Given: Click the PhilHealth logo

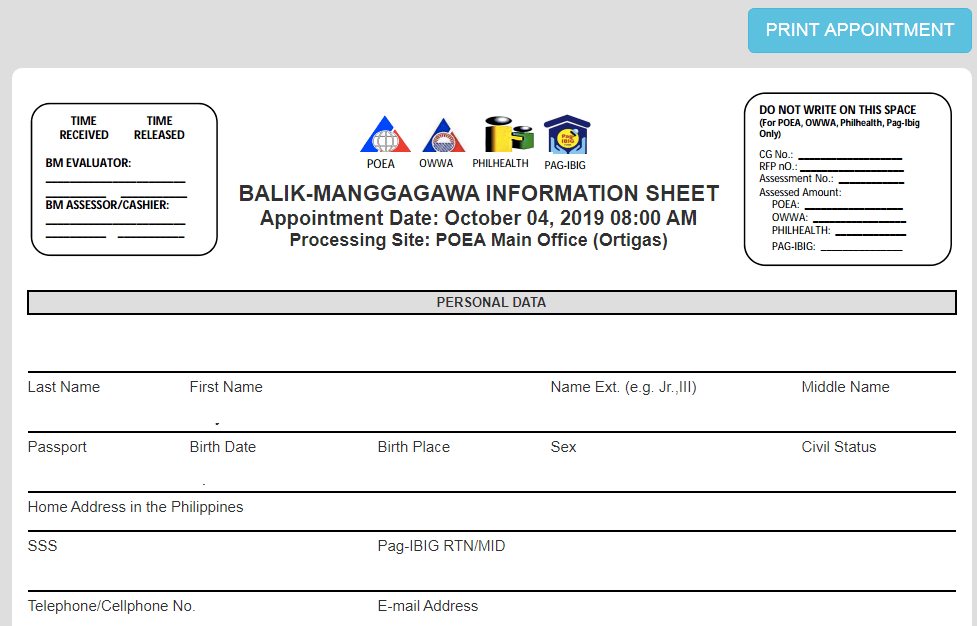Looking at the screenshot, I should 509,133.
